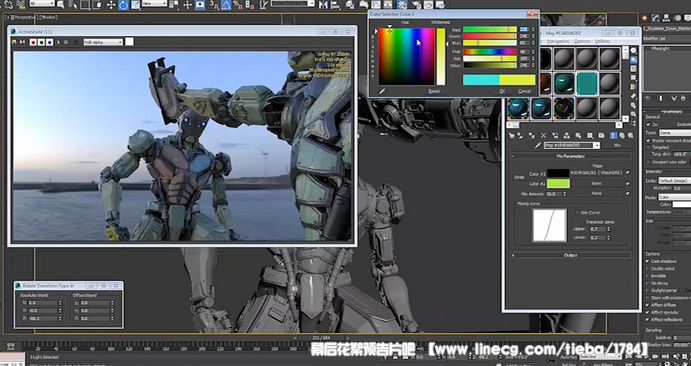
Task: Click Sample Type sphere icon beside material slots
Action: click(x=634, y=50)
